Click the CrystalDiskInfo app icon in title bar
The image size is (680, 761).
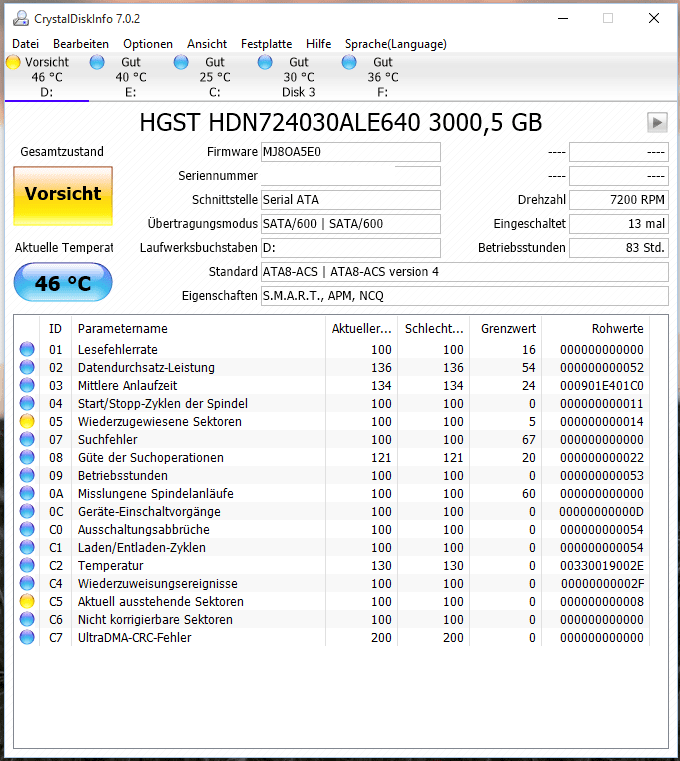click(21, 18)
